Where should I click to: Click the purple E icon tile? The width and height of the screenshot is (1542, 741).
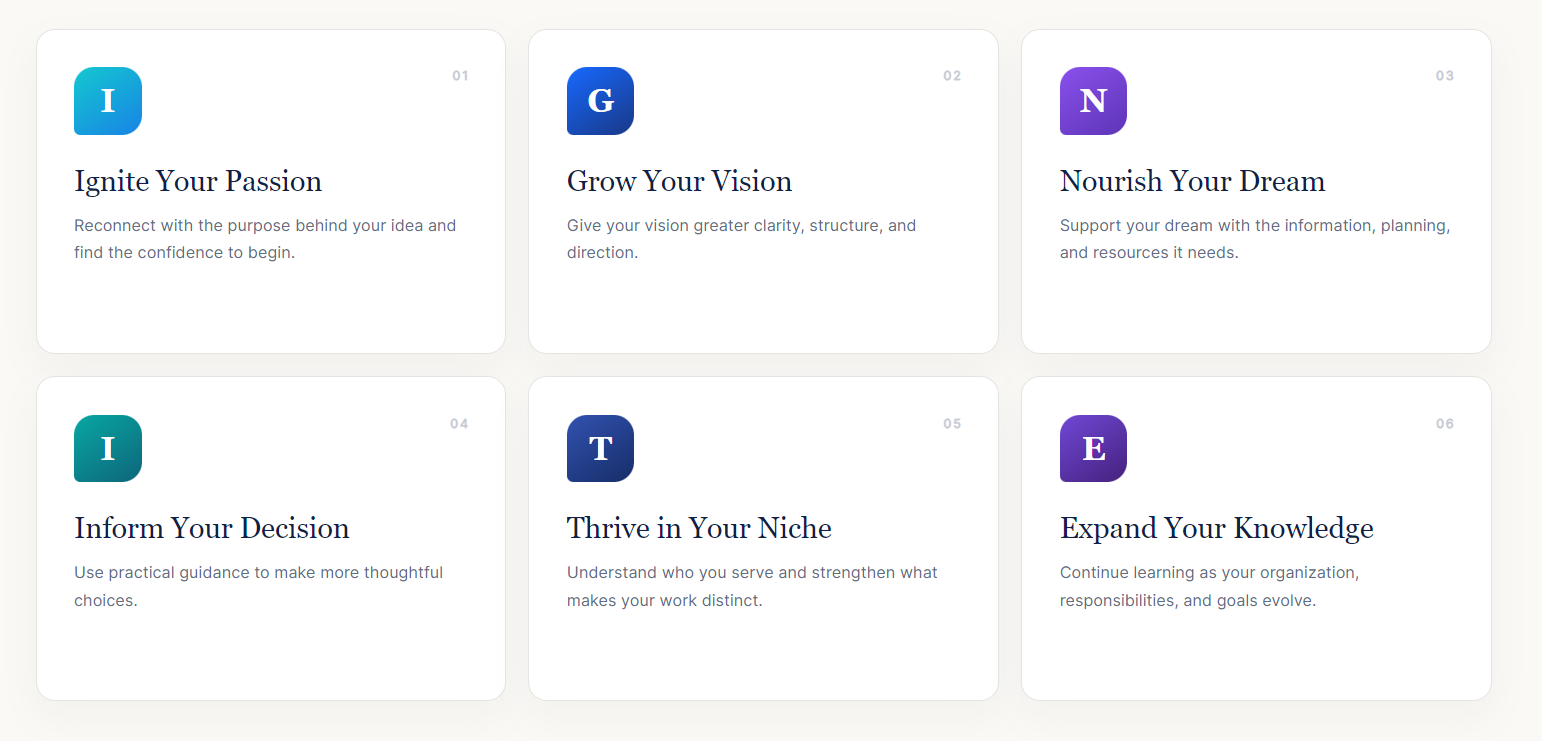click(x=1093, y=448)
